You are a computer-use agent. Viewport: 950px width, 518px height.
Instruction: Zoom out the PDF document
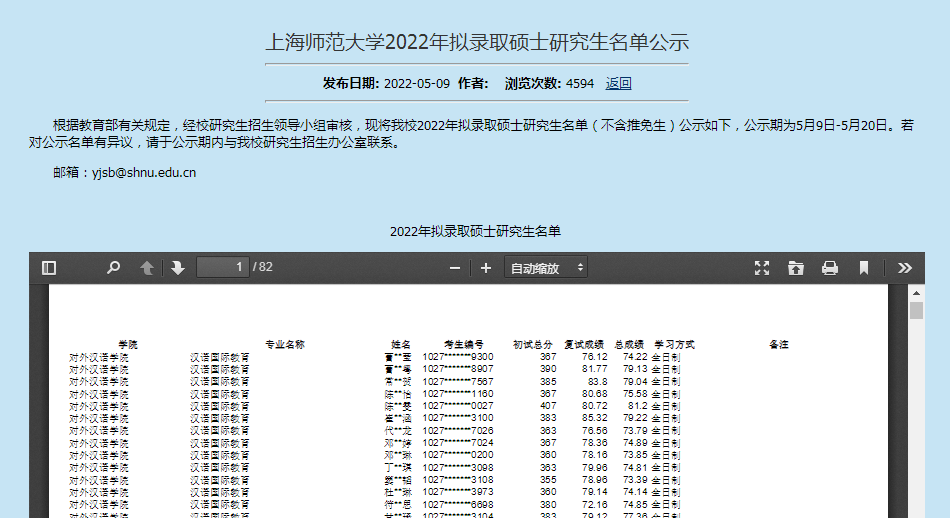tap(455, 268)
